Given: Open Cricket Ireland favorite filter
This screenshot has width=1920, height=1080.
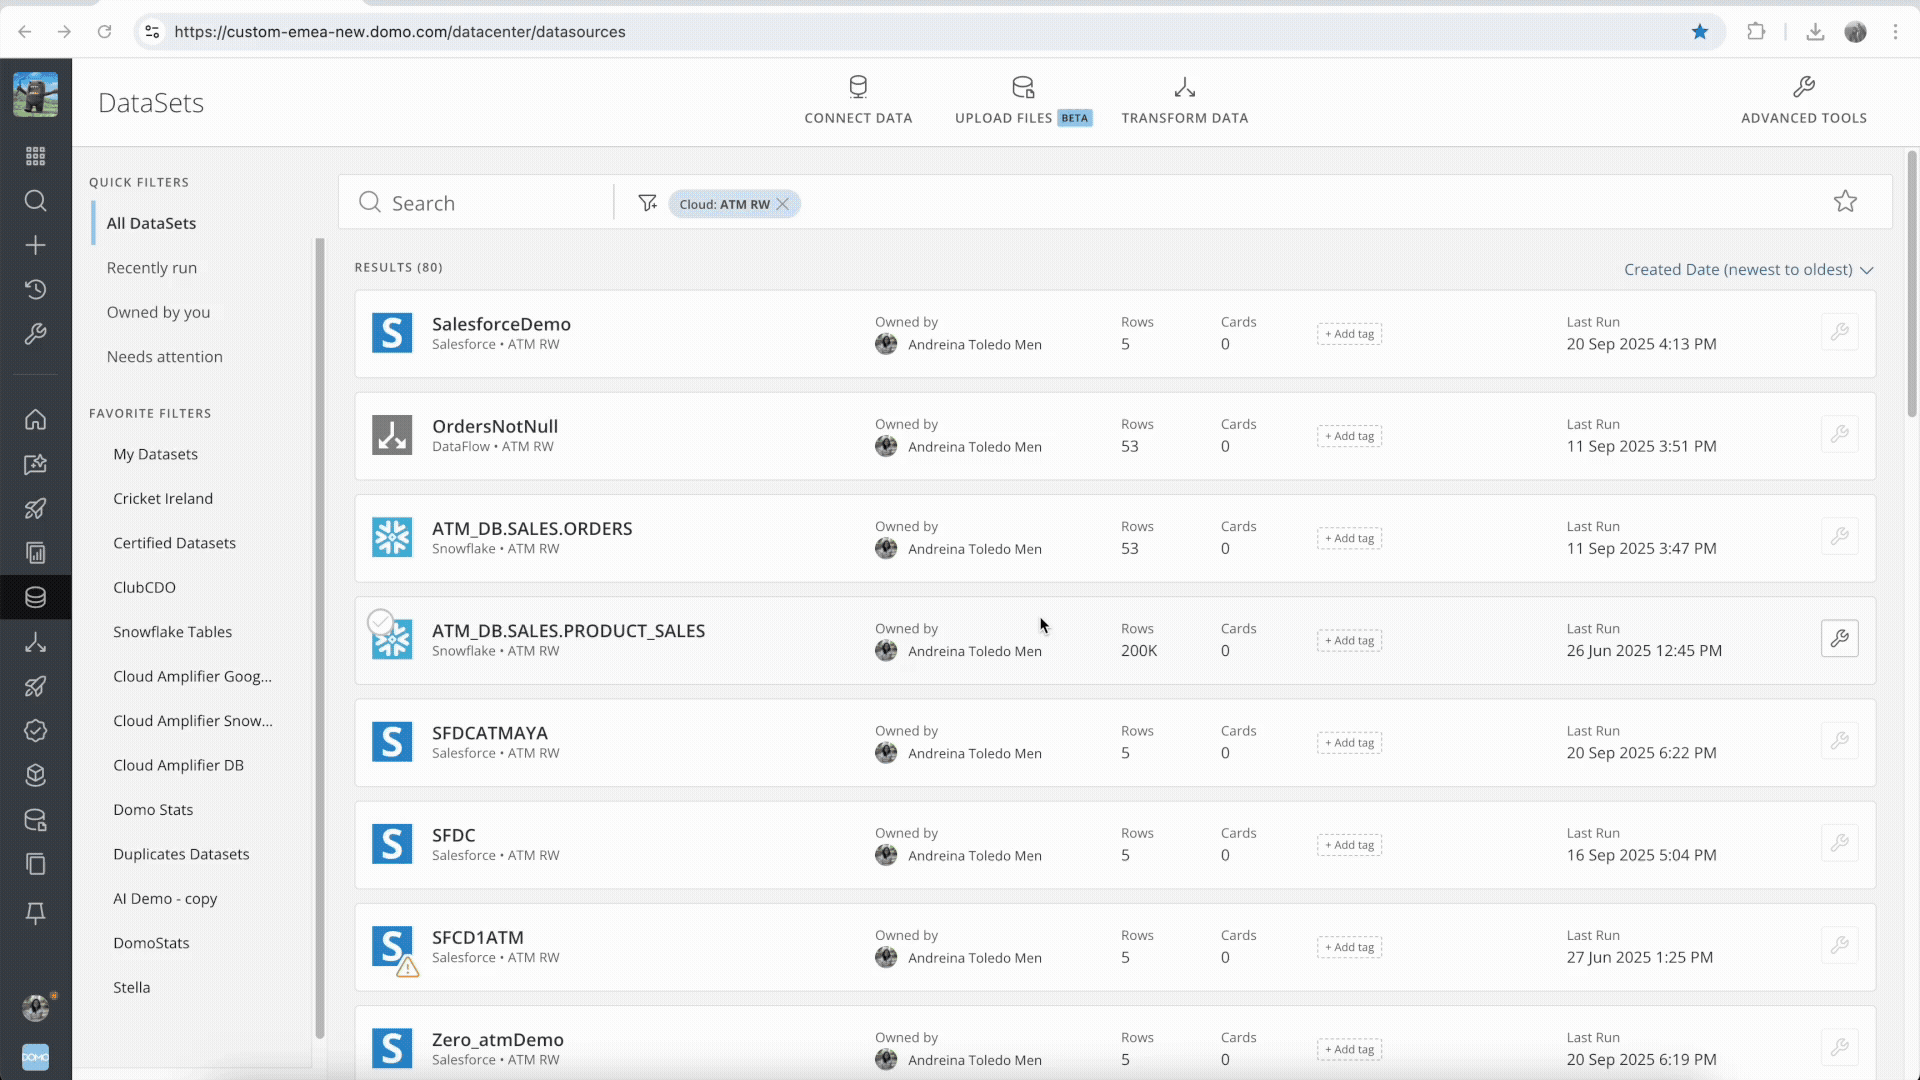Looking at the screenshot, I should coord(163,498).
